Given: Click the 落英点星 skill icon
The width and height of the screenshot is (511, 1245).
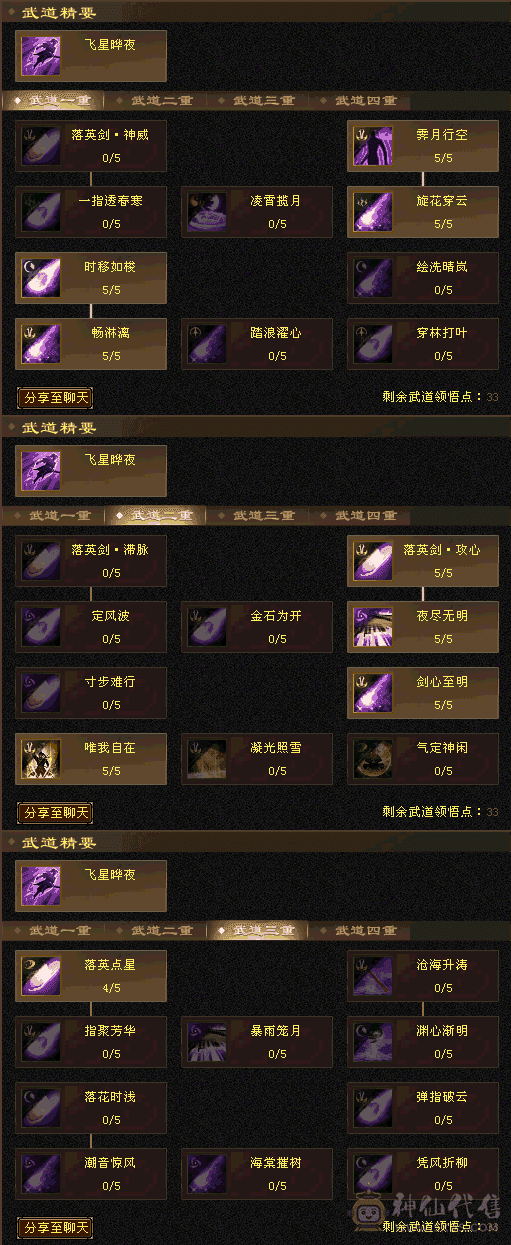Looking at the screenshot, I should pos(41,976).
